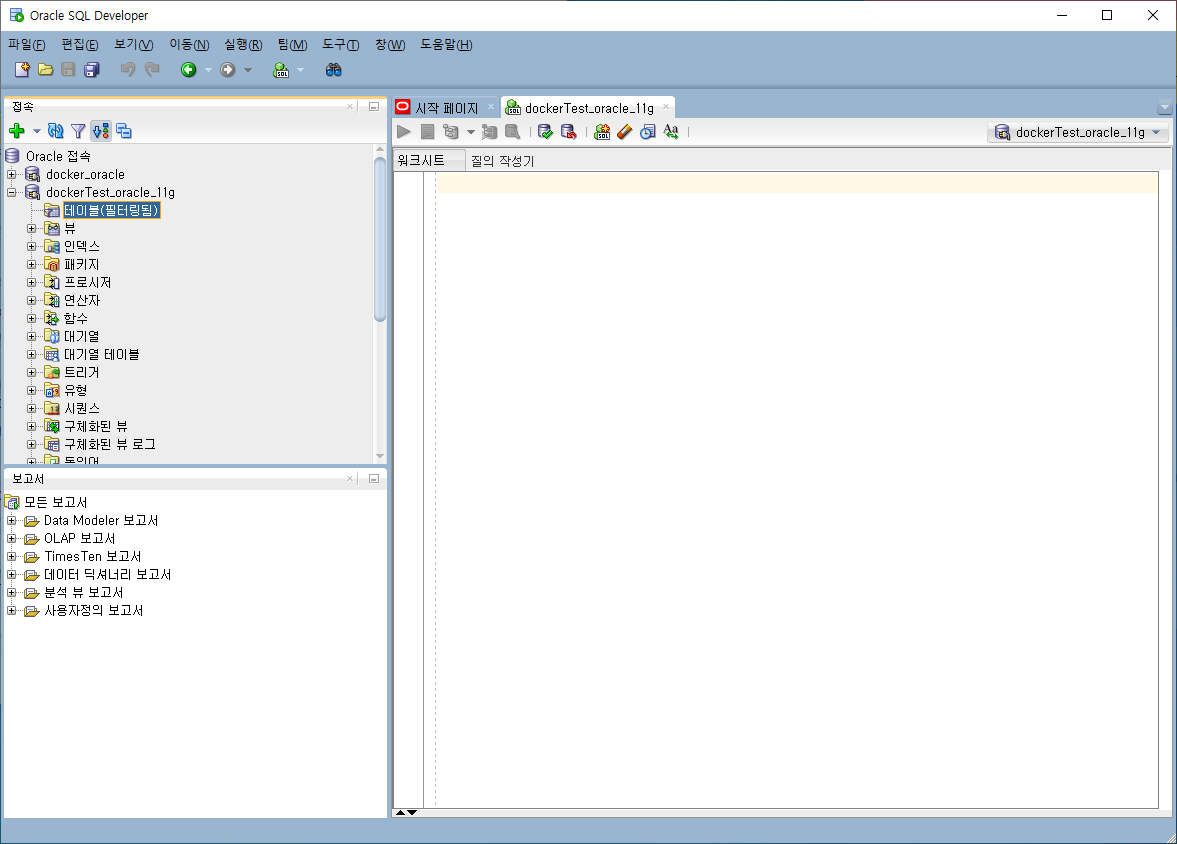Refresh connections with the refresh icon
The height and width of the screenshot is (844, 1177).
pos(56,131)
